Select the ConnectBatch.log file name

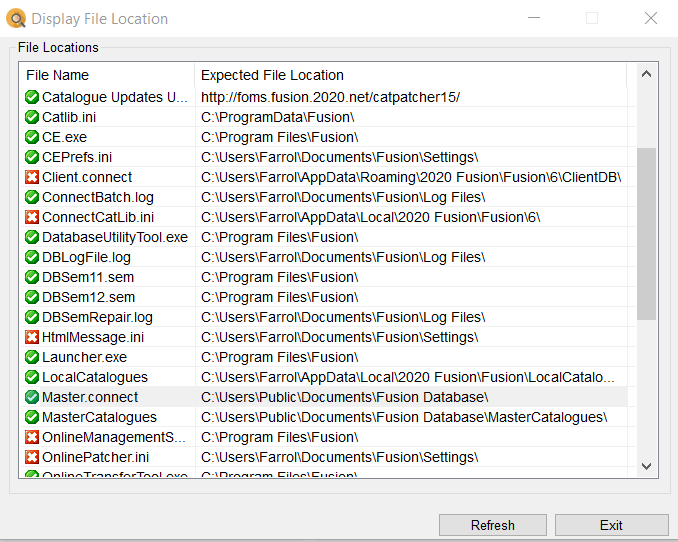(x=98, y=197)
